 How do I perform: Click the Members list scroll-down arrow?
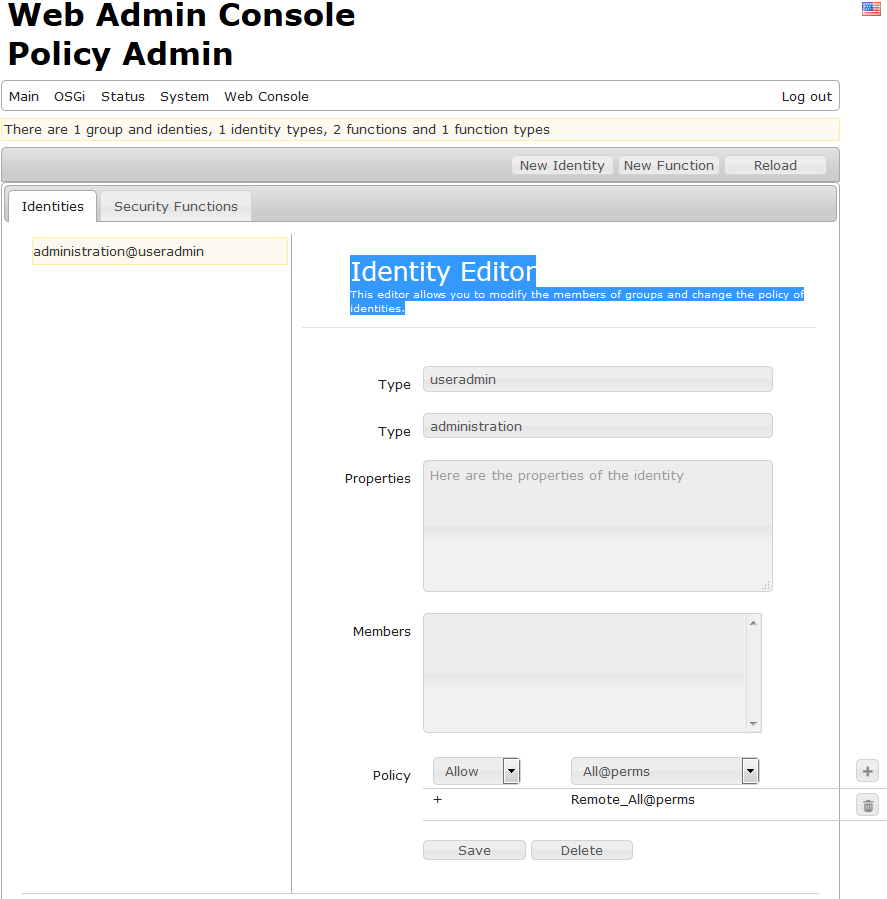tap(753, 723)
